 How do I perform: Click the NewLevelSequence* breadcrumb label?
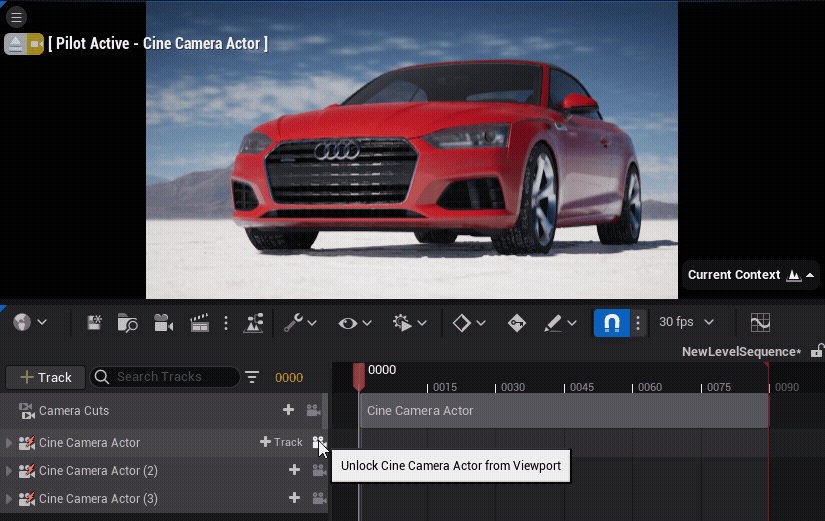(x=741, y=352)
